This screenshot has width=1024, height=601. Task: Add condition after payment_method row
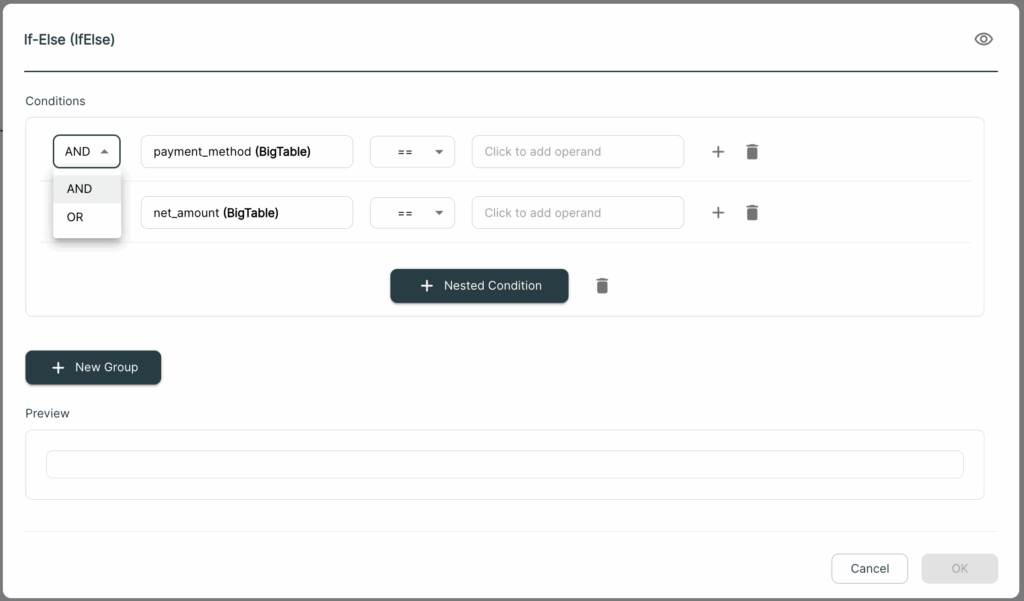coord(718,152)
